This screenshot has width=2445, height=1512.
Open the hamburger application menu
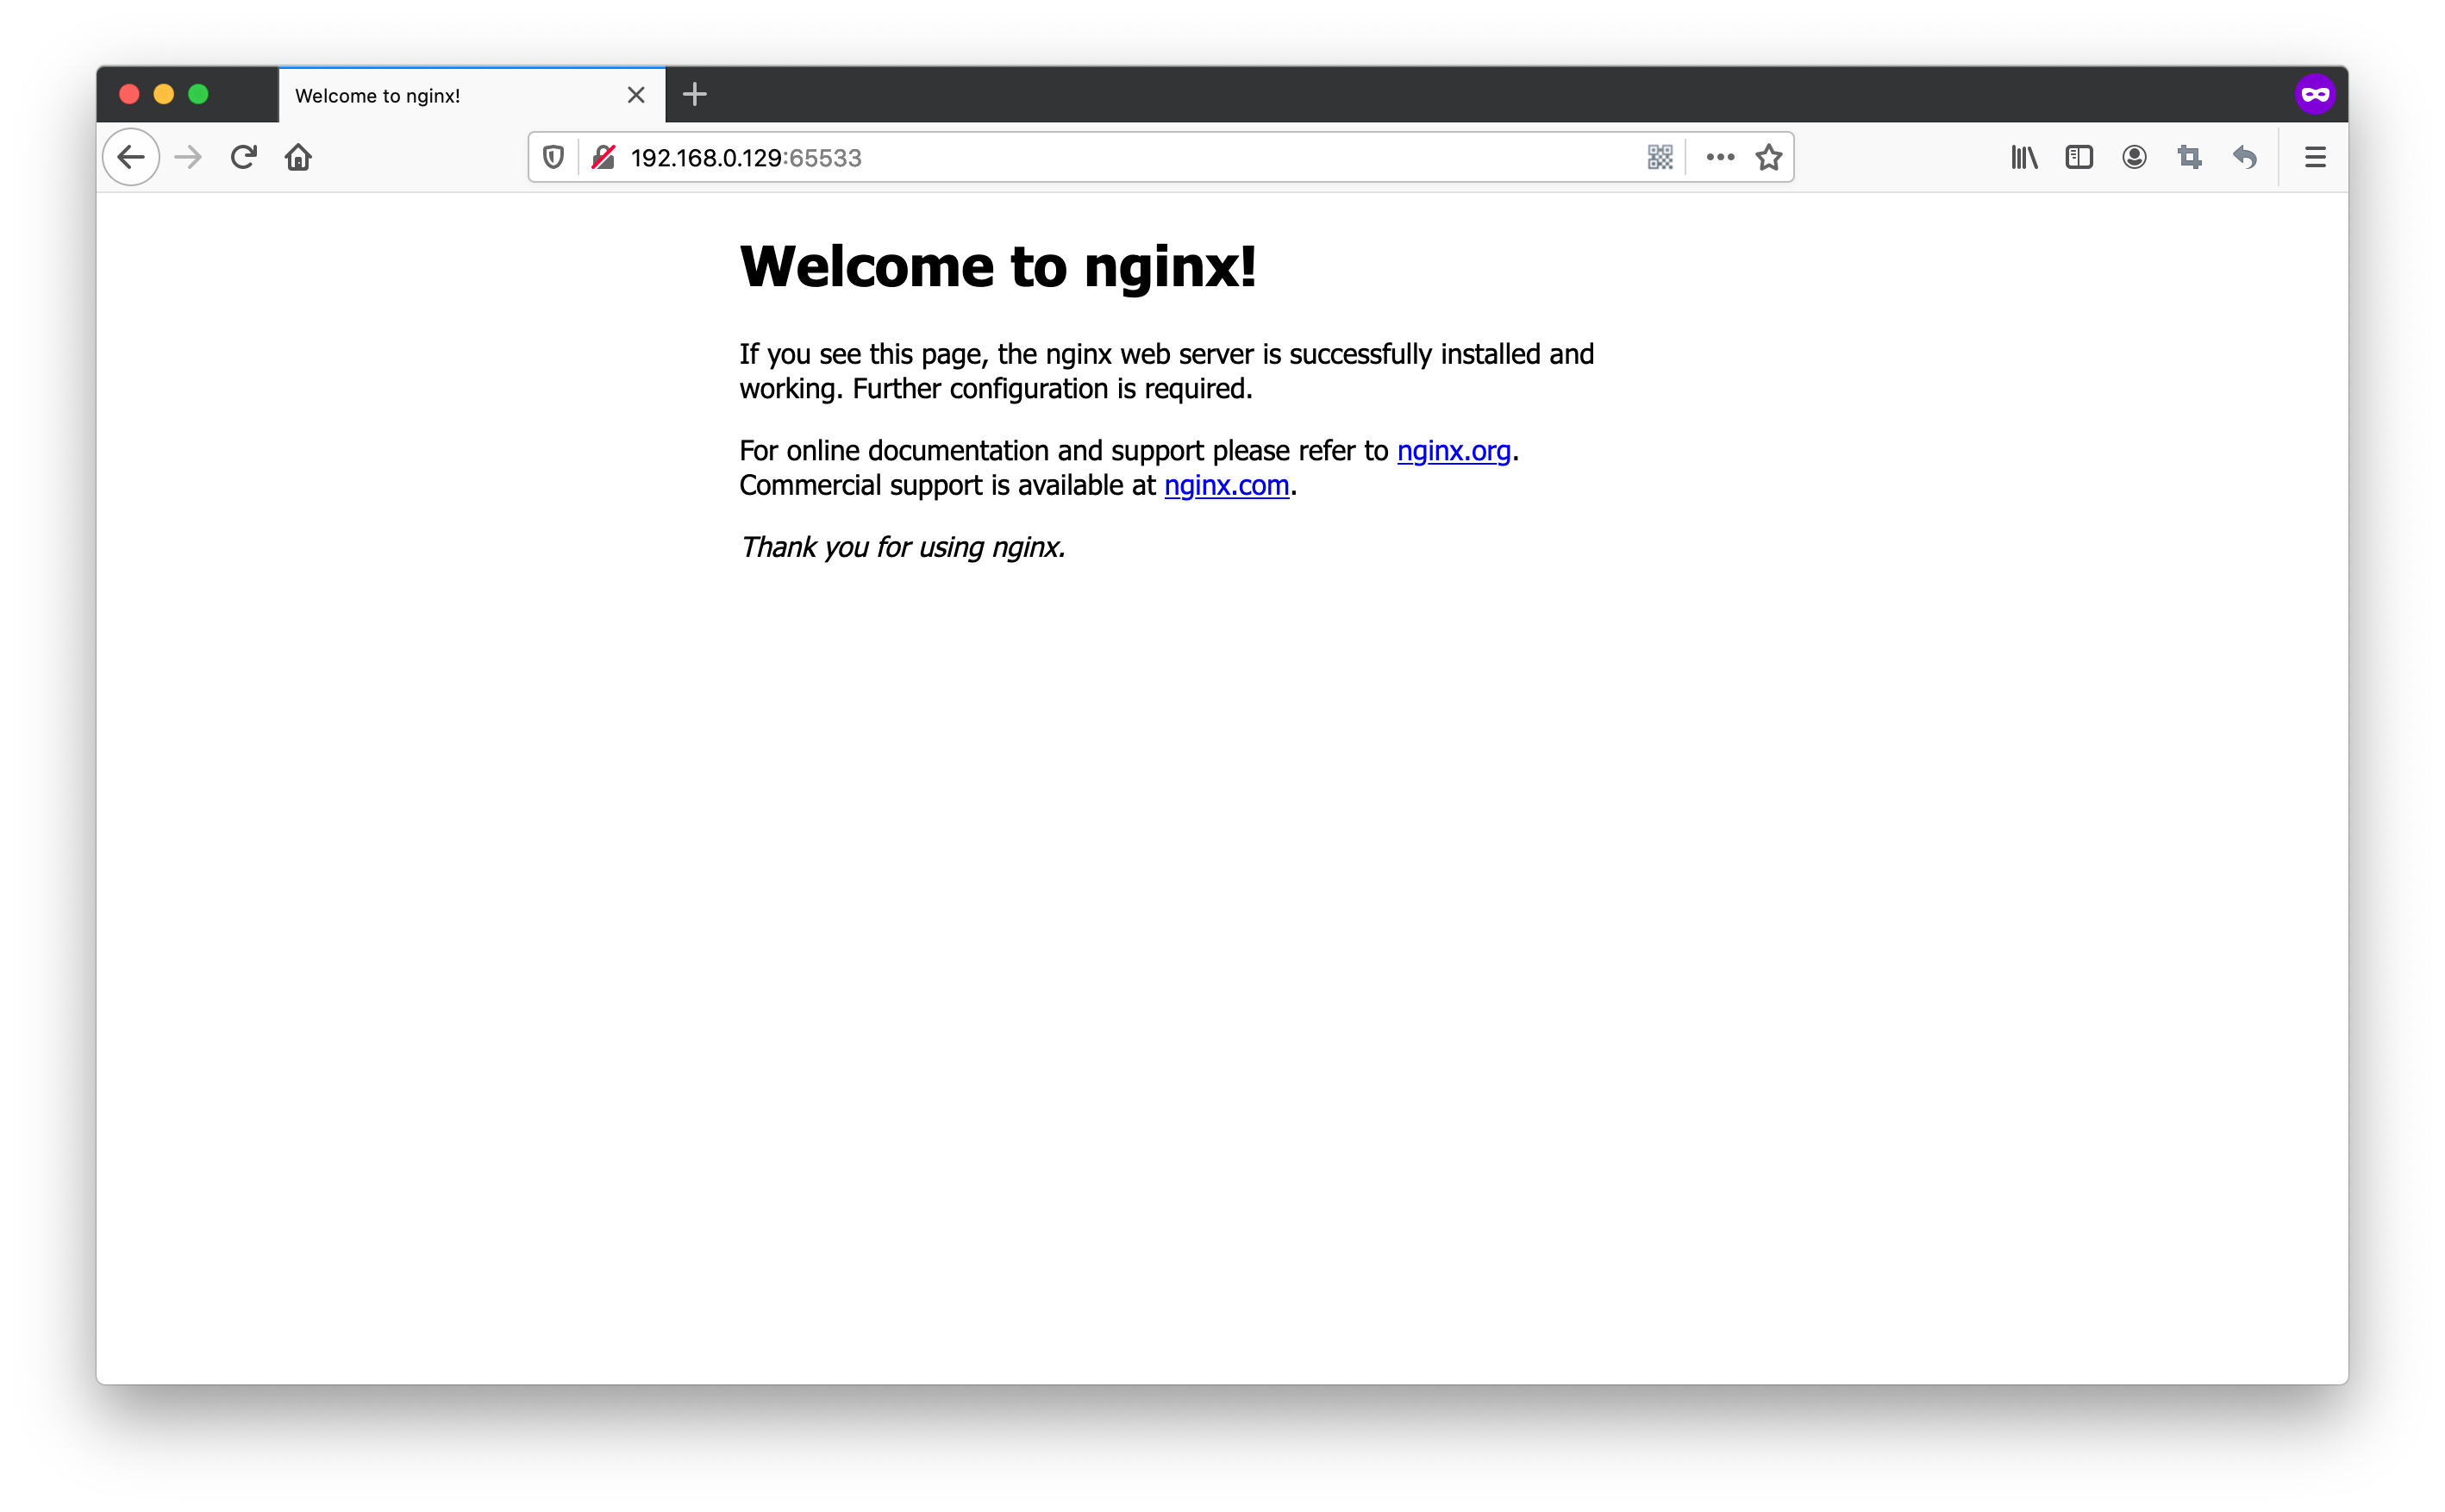[2314, 157]
